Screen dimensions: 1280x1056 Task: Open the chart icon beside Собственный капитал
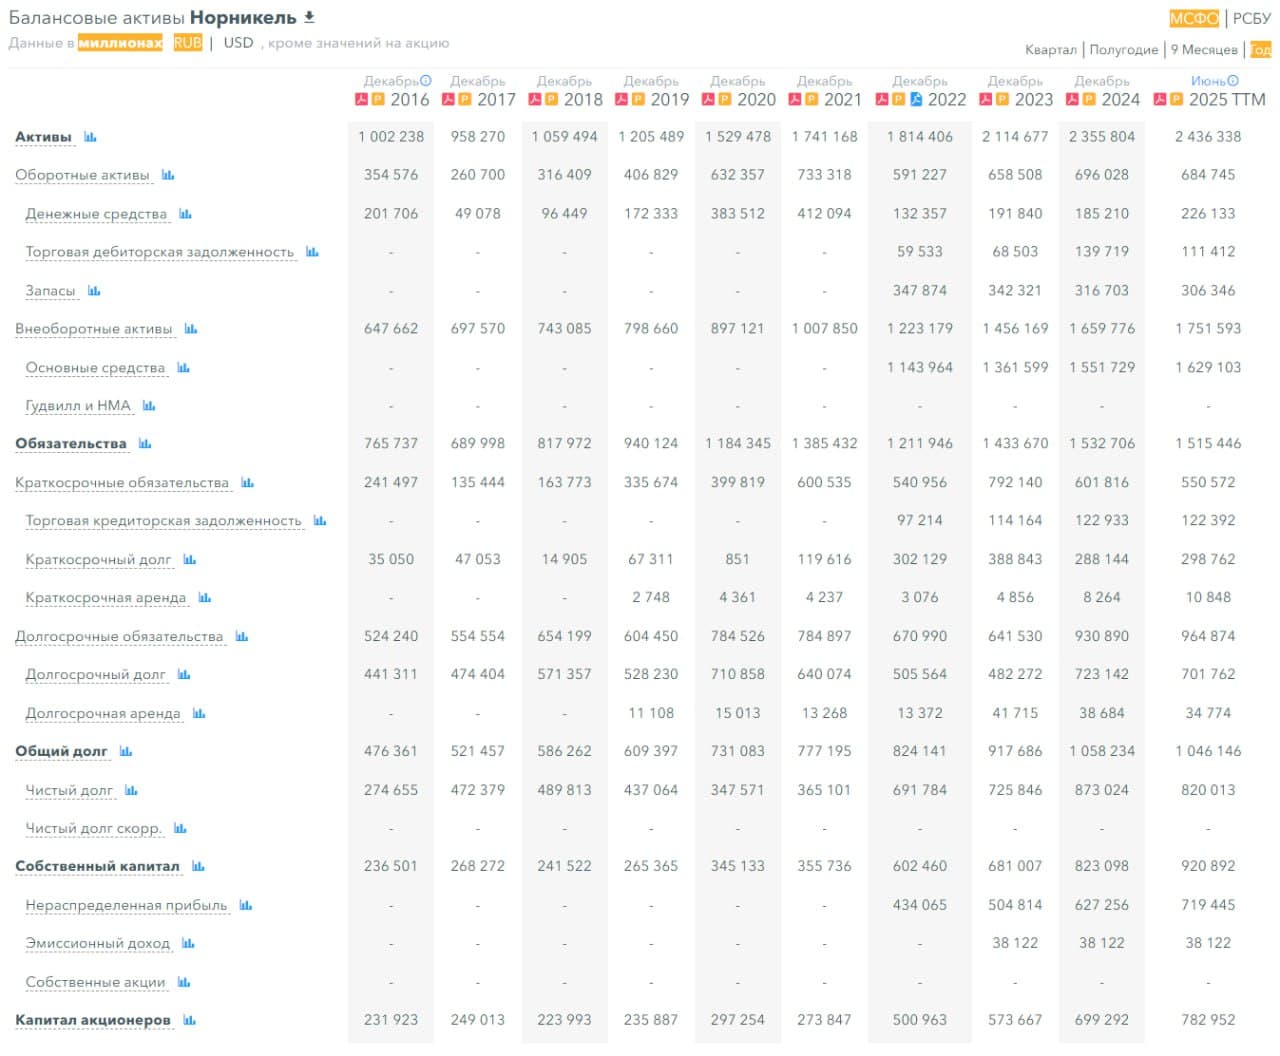pos(198,867)
